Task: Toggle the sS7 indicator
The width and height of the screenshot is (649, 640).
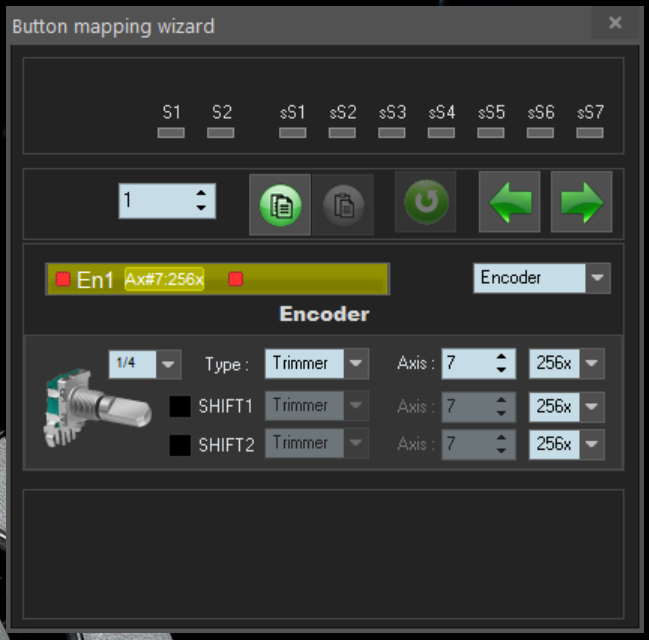Action: point(590,133)
